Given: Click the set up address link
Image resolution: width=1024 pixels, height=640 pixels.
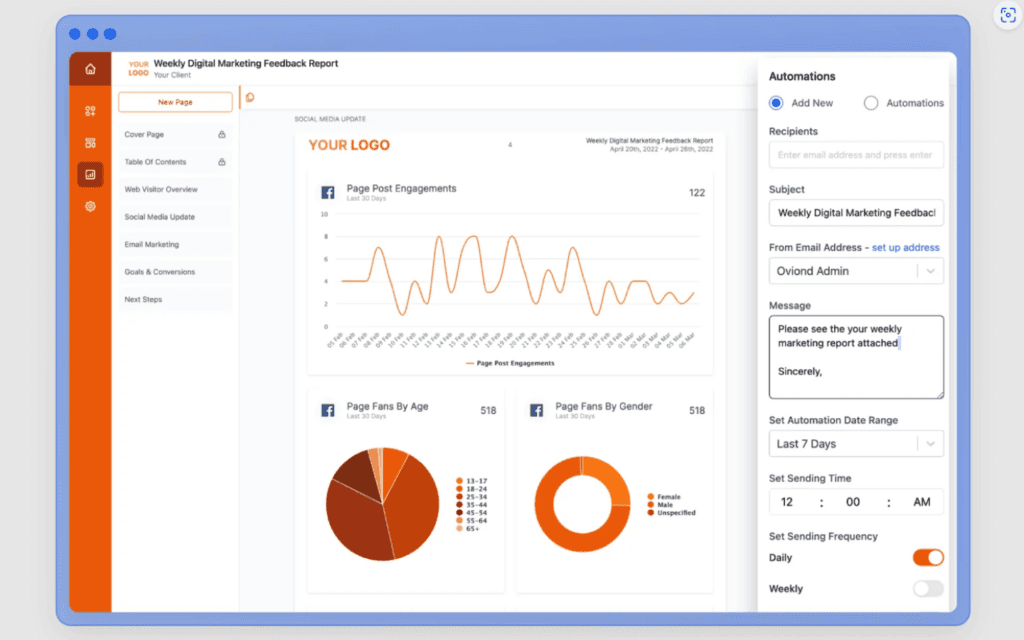Looking at the screenshot, I should 905,248.
